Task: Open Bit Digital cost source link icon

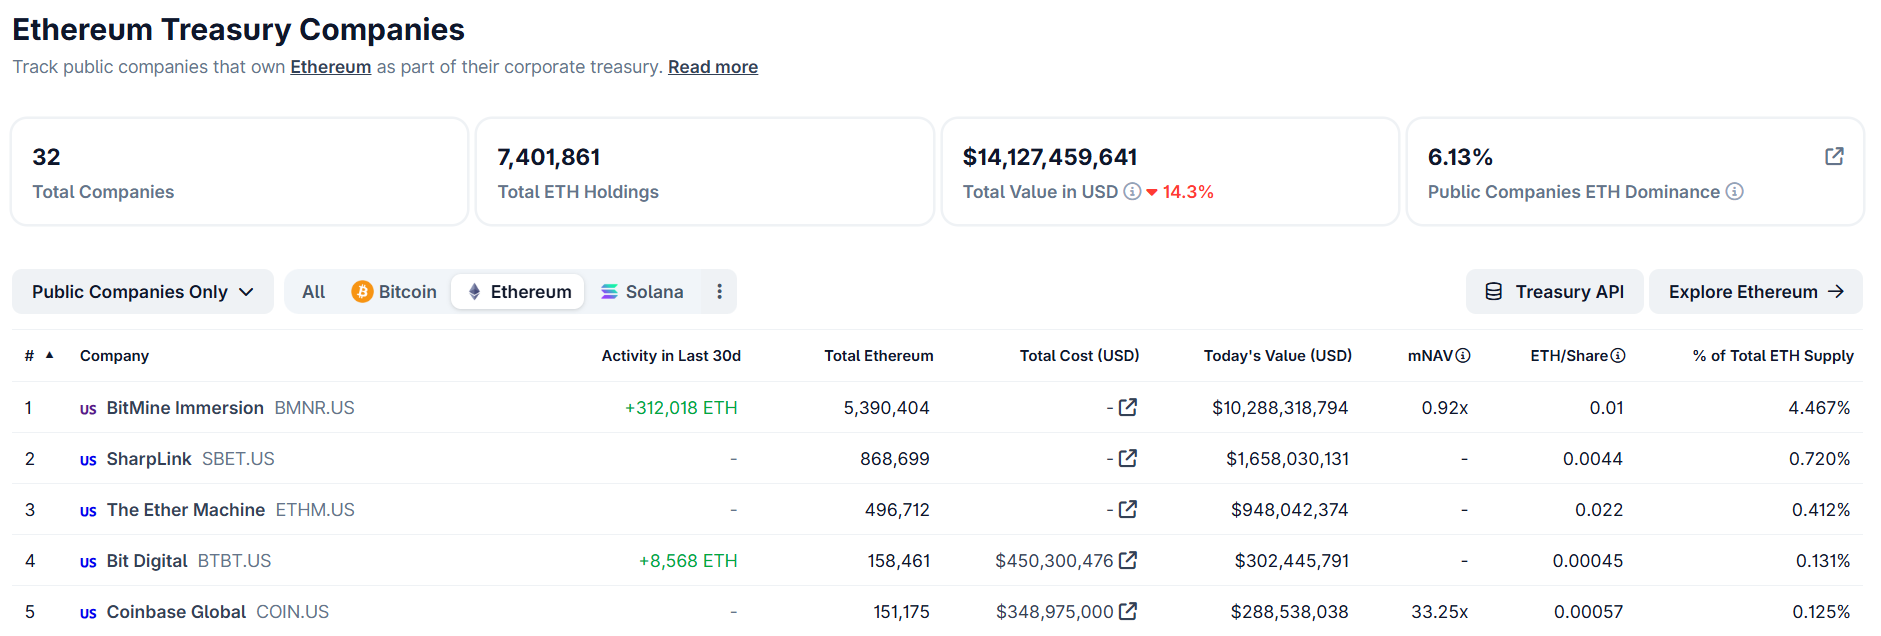Action: click(1128, 560)
